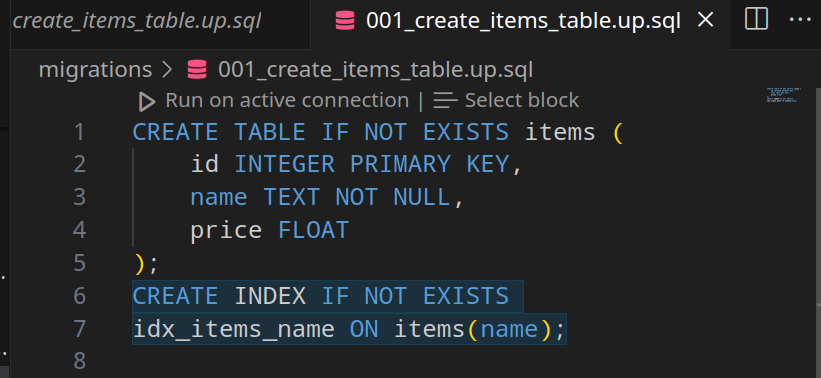Click the Split Editor Right icon
This screenshot has width=821, height=378.
756,20
